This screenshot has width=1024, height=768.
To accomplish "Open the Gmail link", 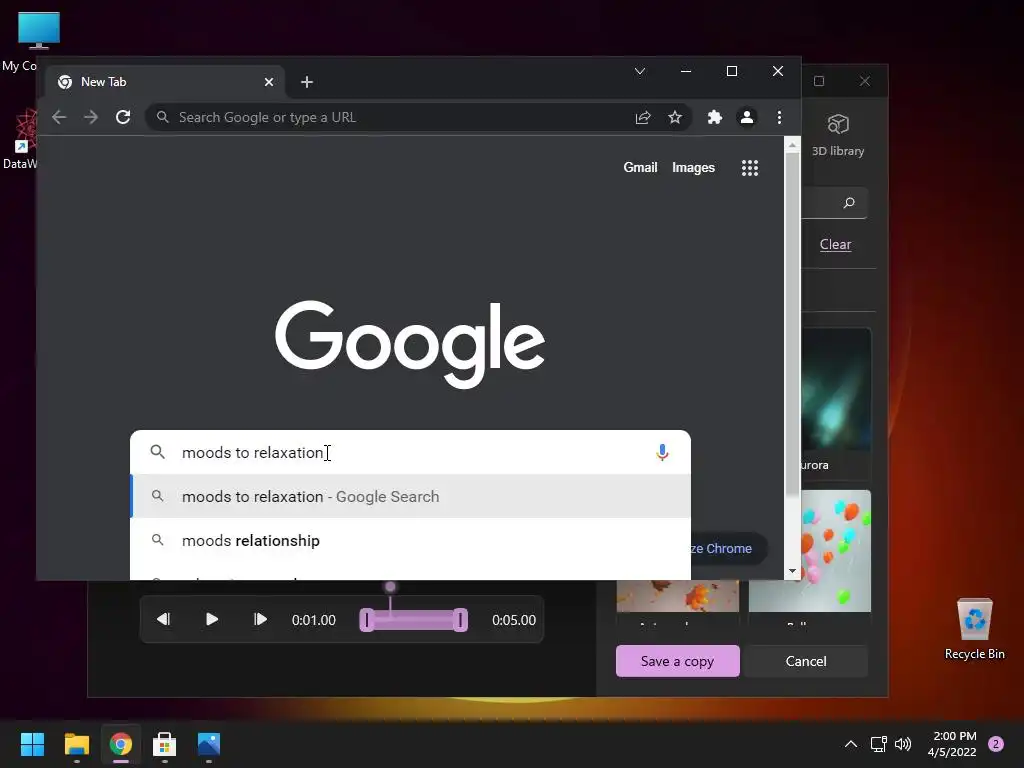I will (640, 167).
